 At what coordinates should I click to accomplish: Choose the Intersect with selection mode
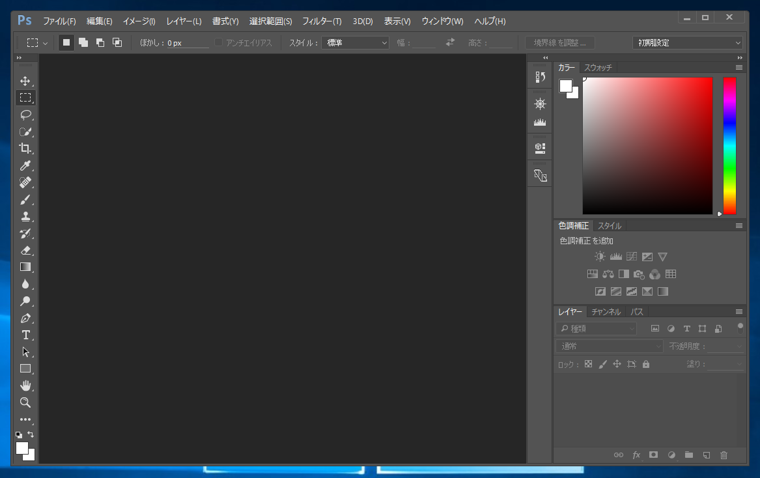(117, 43)
